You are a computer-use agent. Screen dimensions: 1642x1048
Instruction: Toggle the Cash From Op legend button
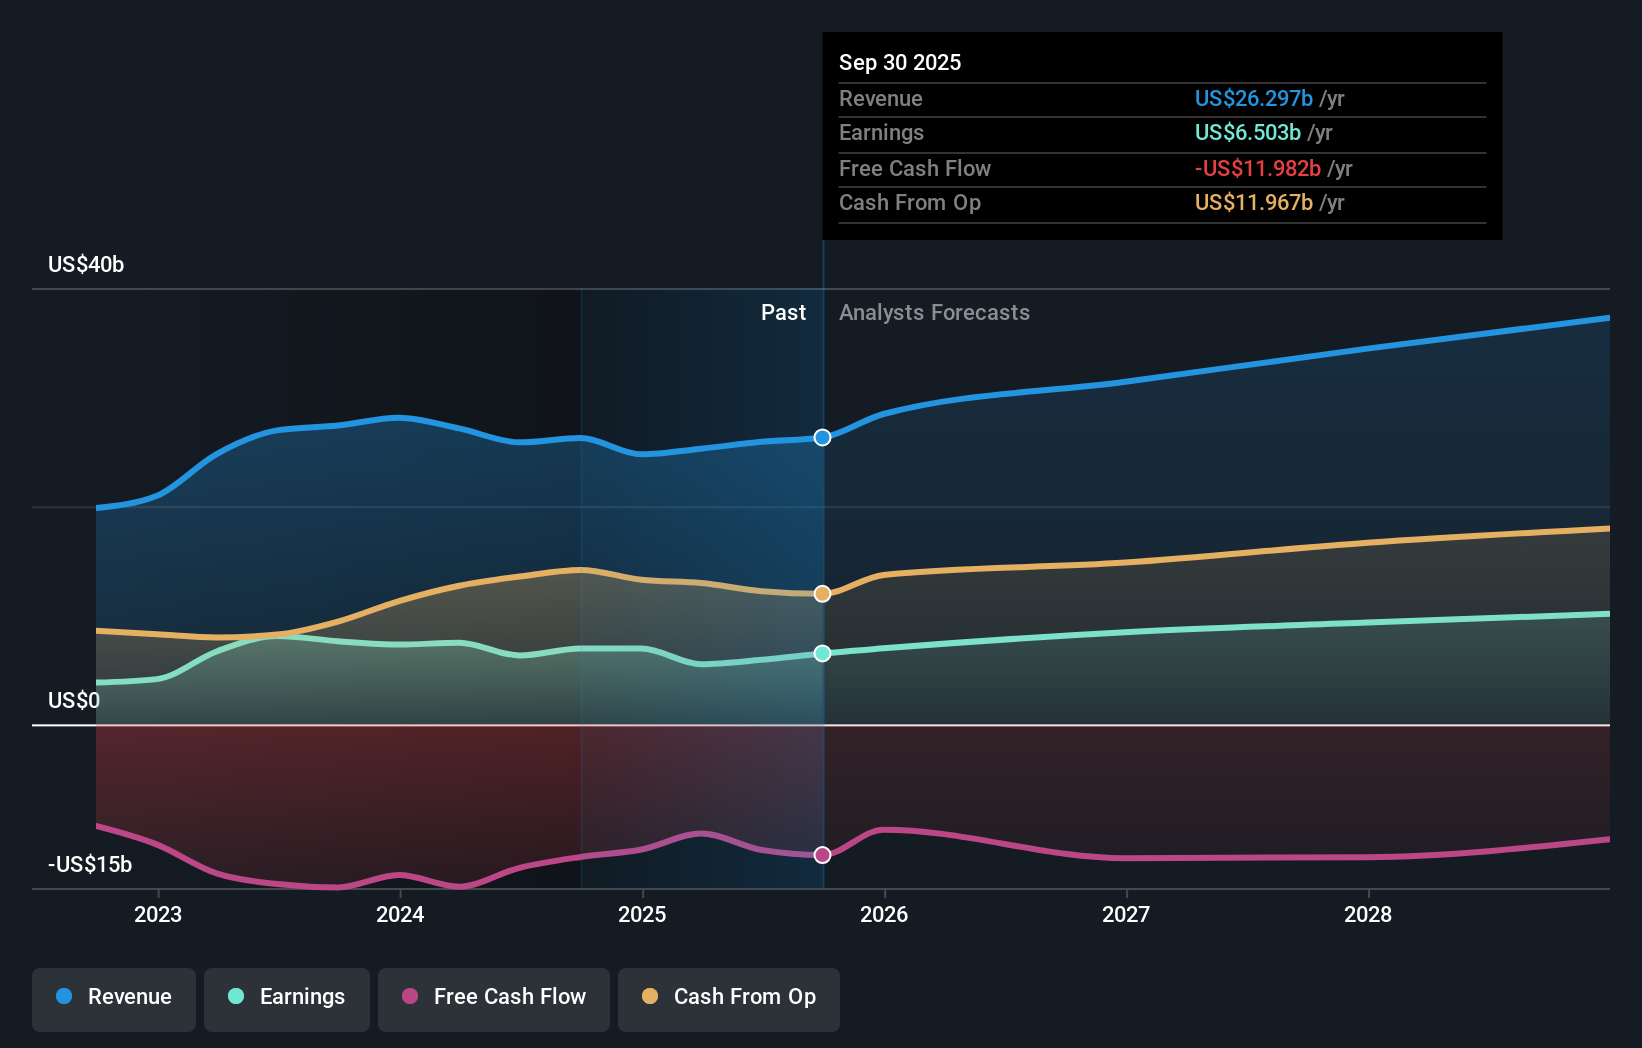click(x=729, y=999)
